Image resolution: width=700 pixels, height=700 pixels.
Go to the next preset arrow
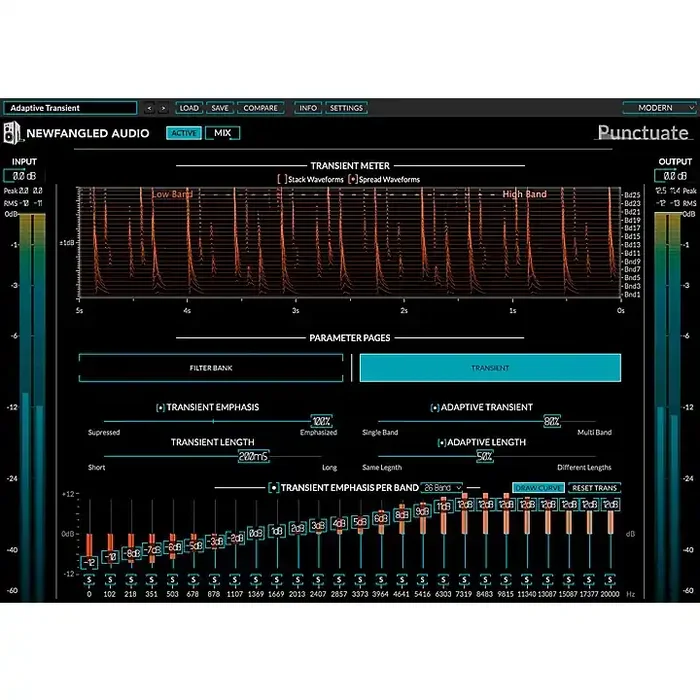point(163,108)
